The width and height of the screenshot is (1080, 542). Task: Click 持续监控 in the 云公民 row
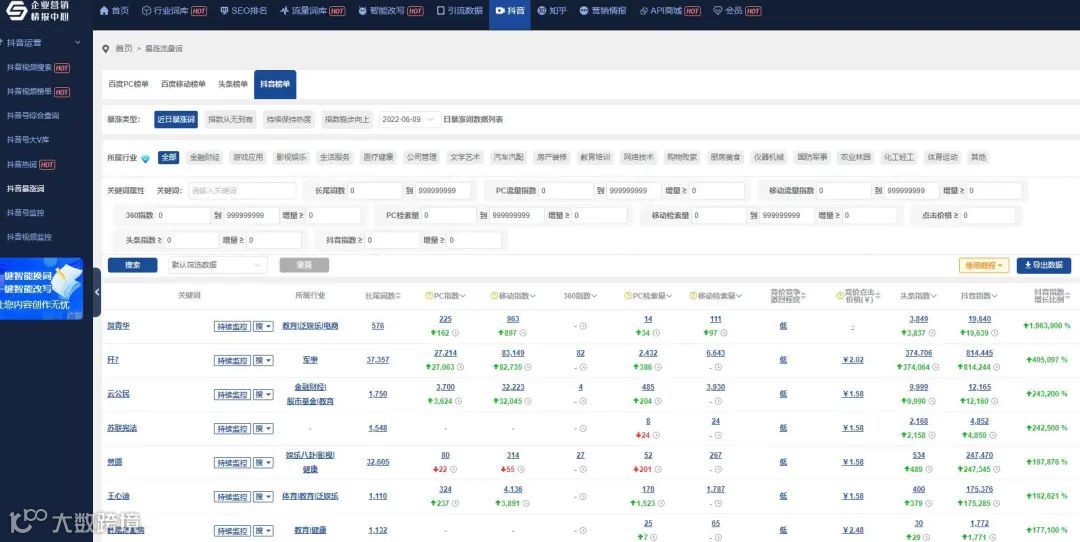click(232, 395)
